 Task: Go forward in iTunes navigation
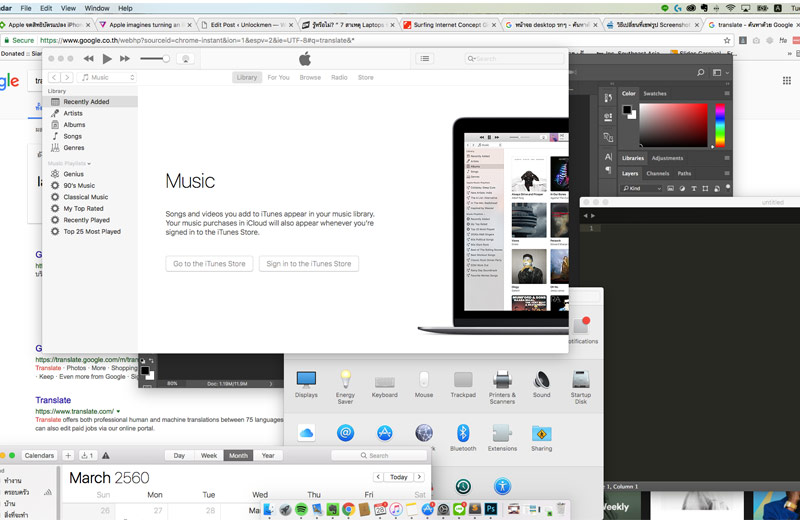(67, 78)
